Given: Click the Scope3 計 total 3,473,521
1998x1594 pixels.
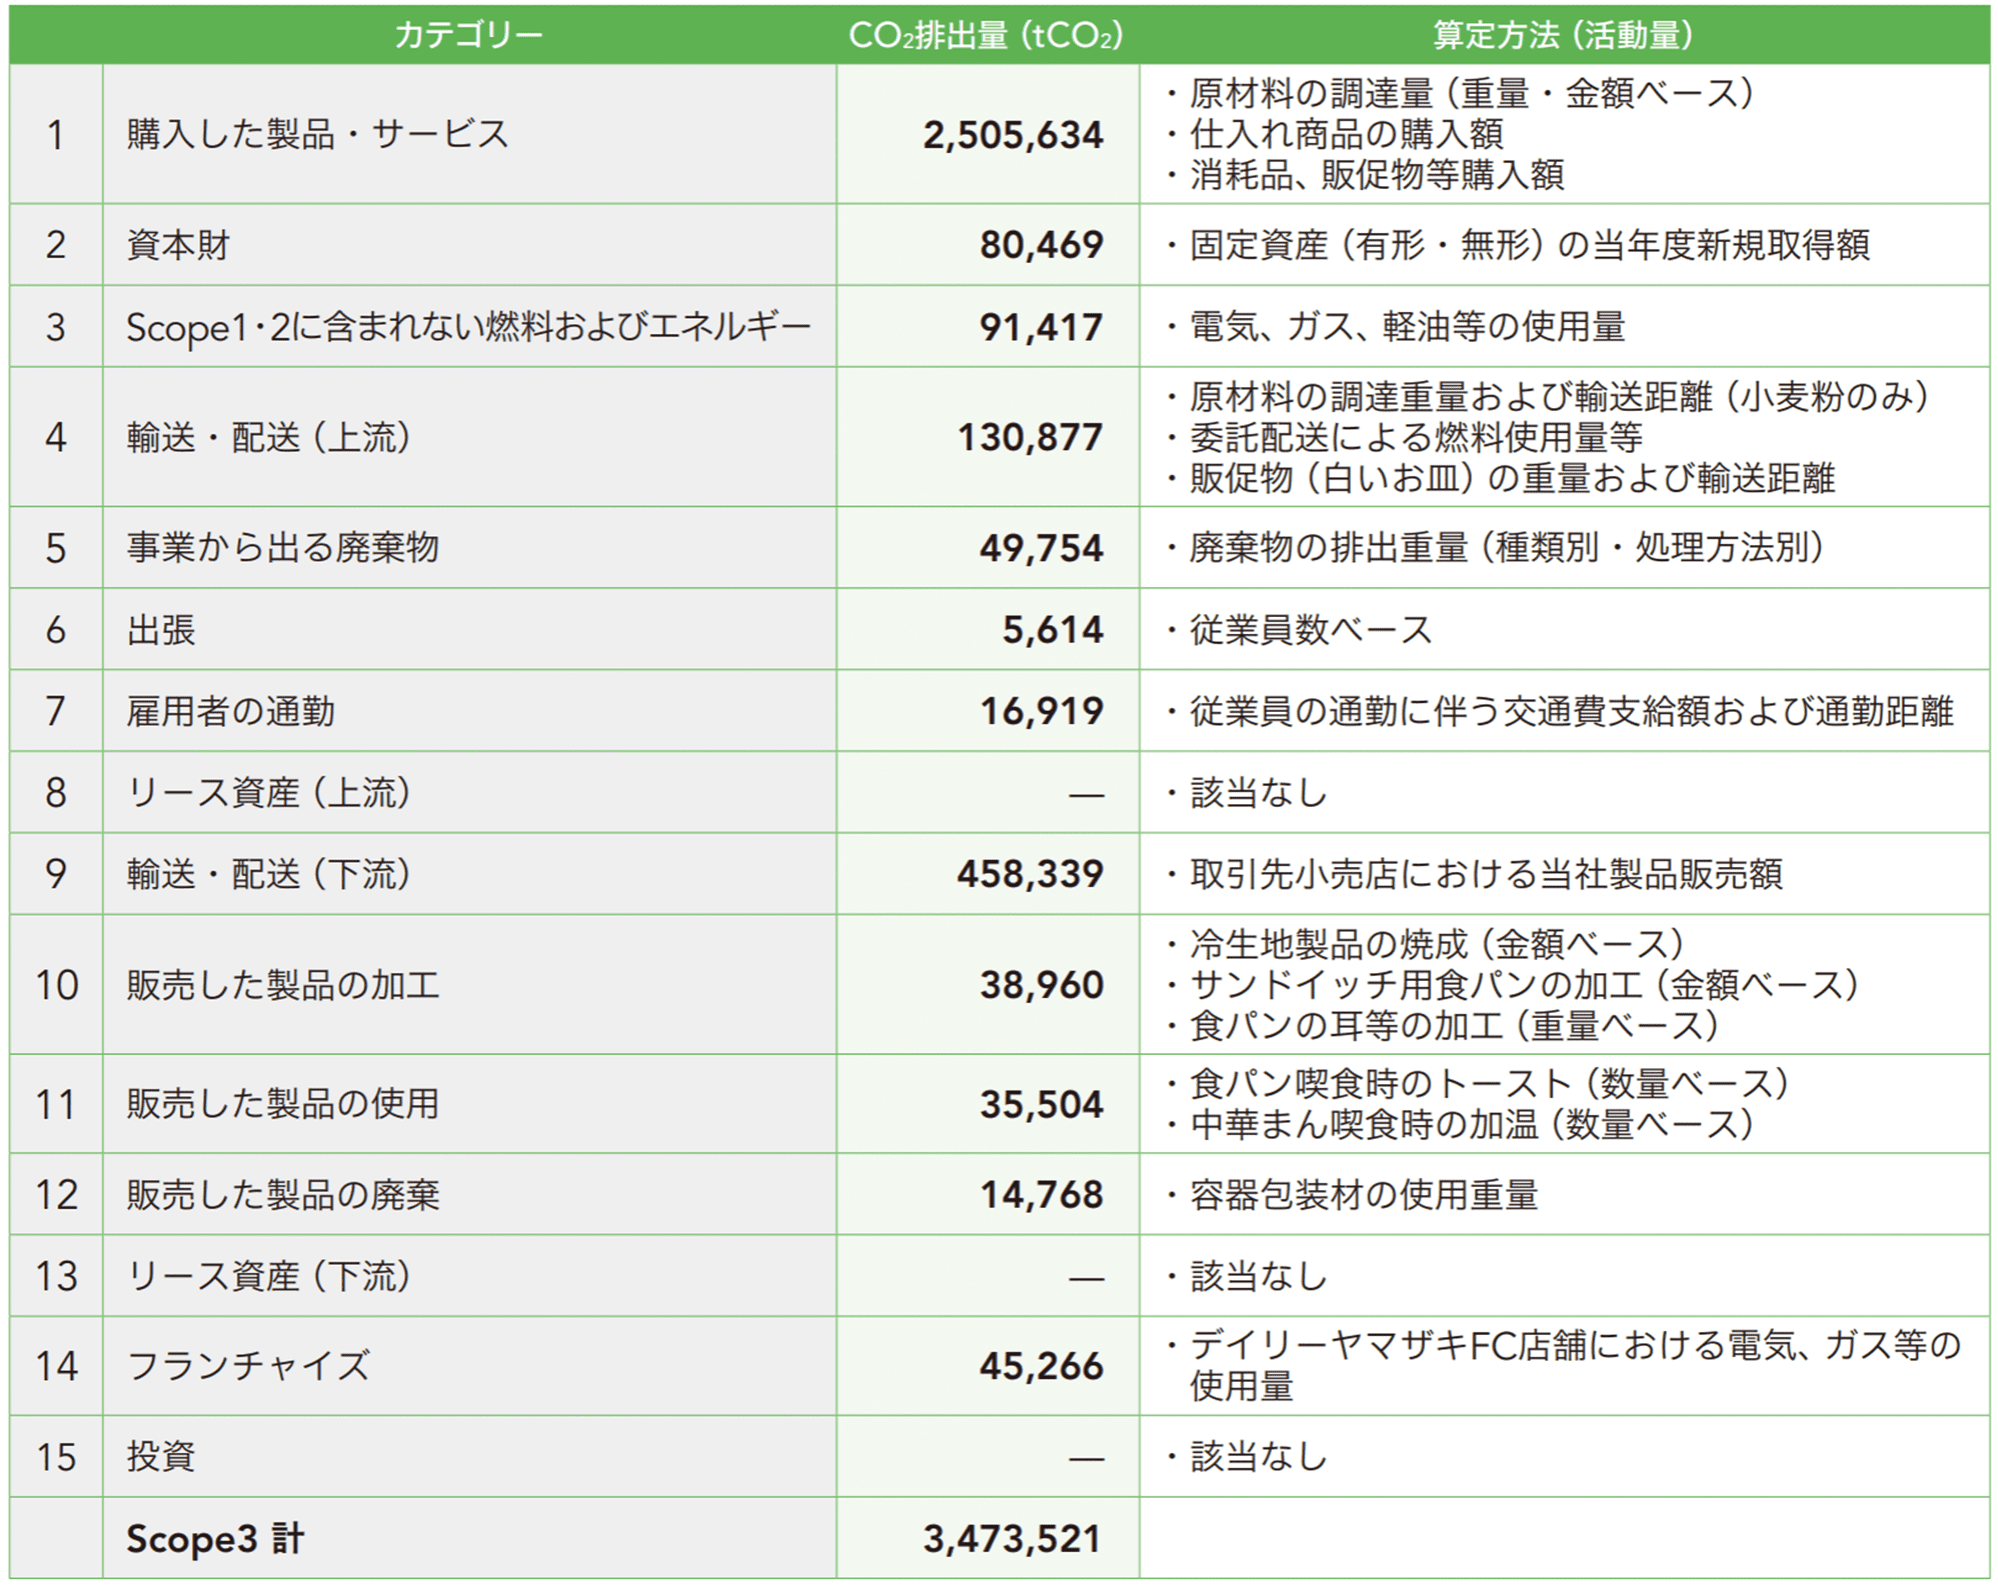Looking at the screenshot, I should pyautogui.click(x=1012, y=1539).
